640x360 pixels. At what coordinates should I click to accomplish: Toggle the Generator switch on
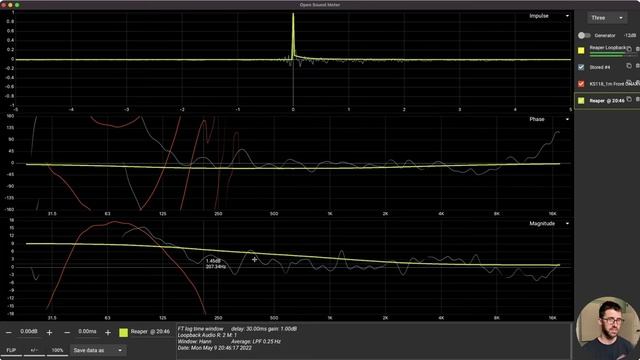[x=584, y=36]
